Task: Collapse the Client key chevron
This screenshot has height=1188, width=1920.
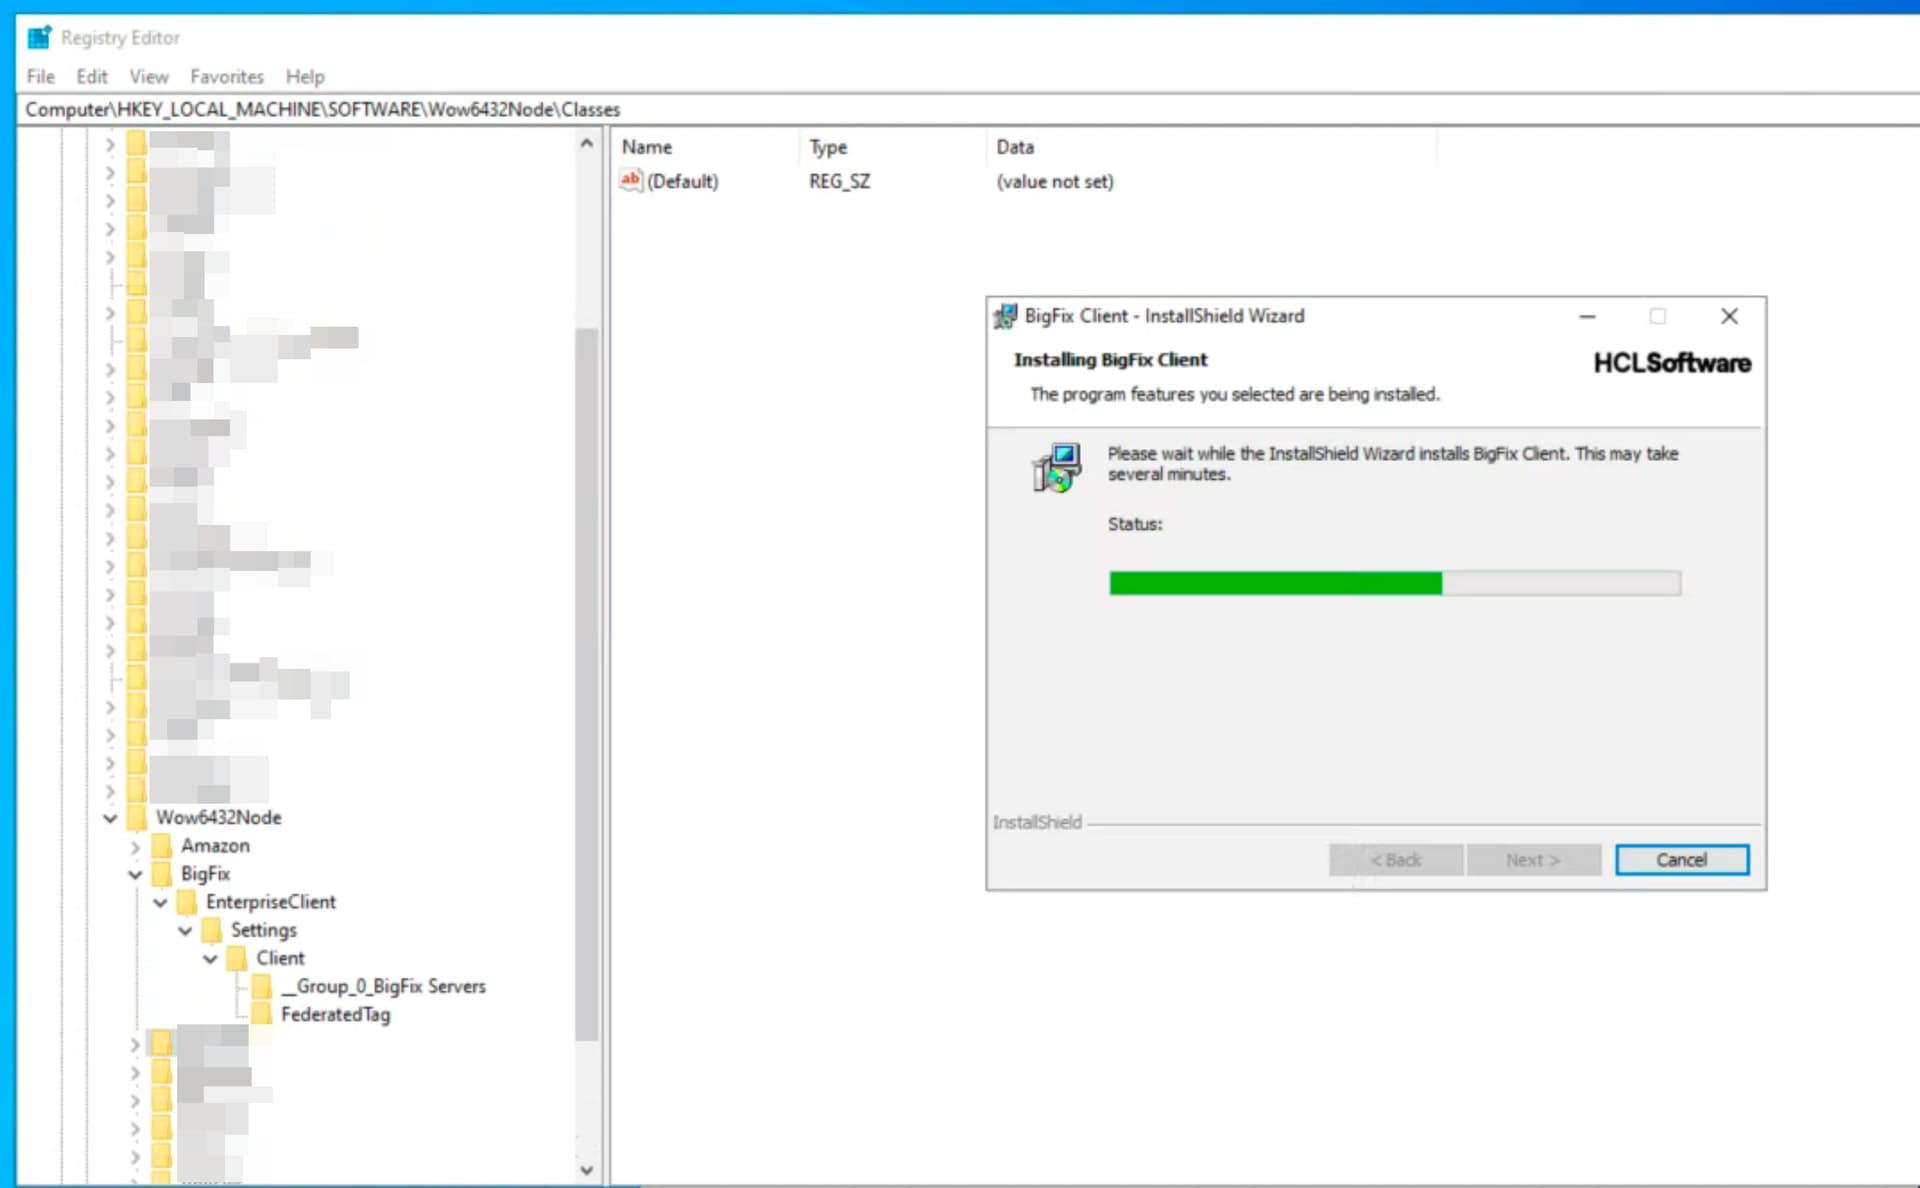Action: (x=210, y=958)
